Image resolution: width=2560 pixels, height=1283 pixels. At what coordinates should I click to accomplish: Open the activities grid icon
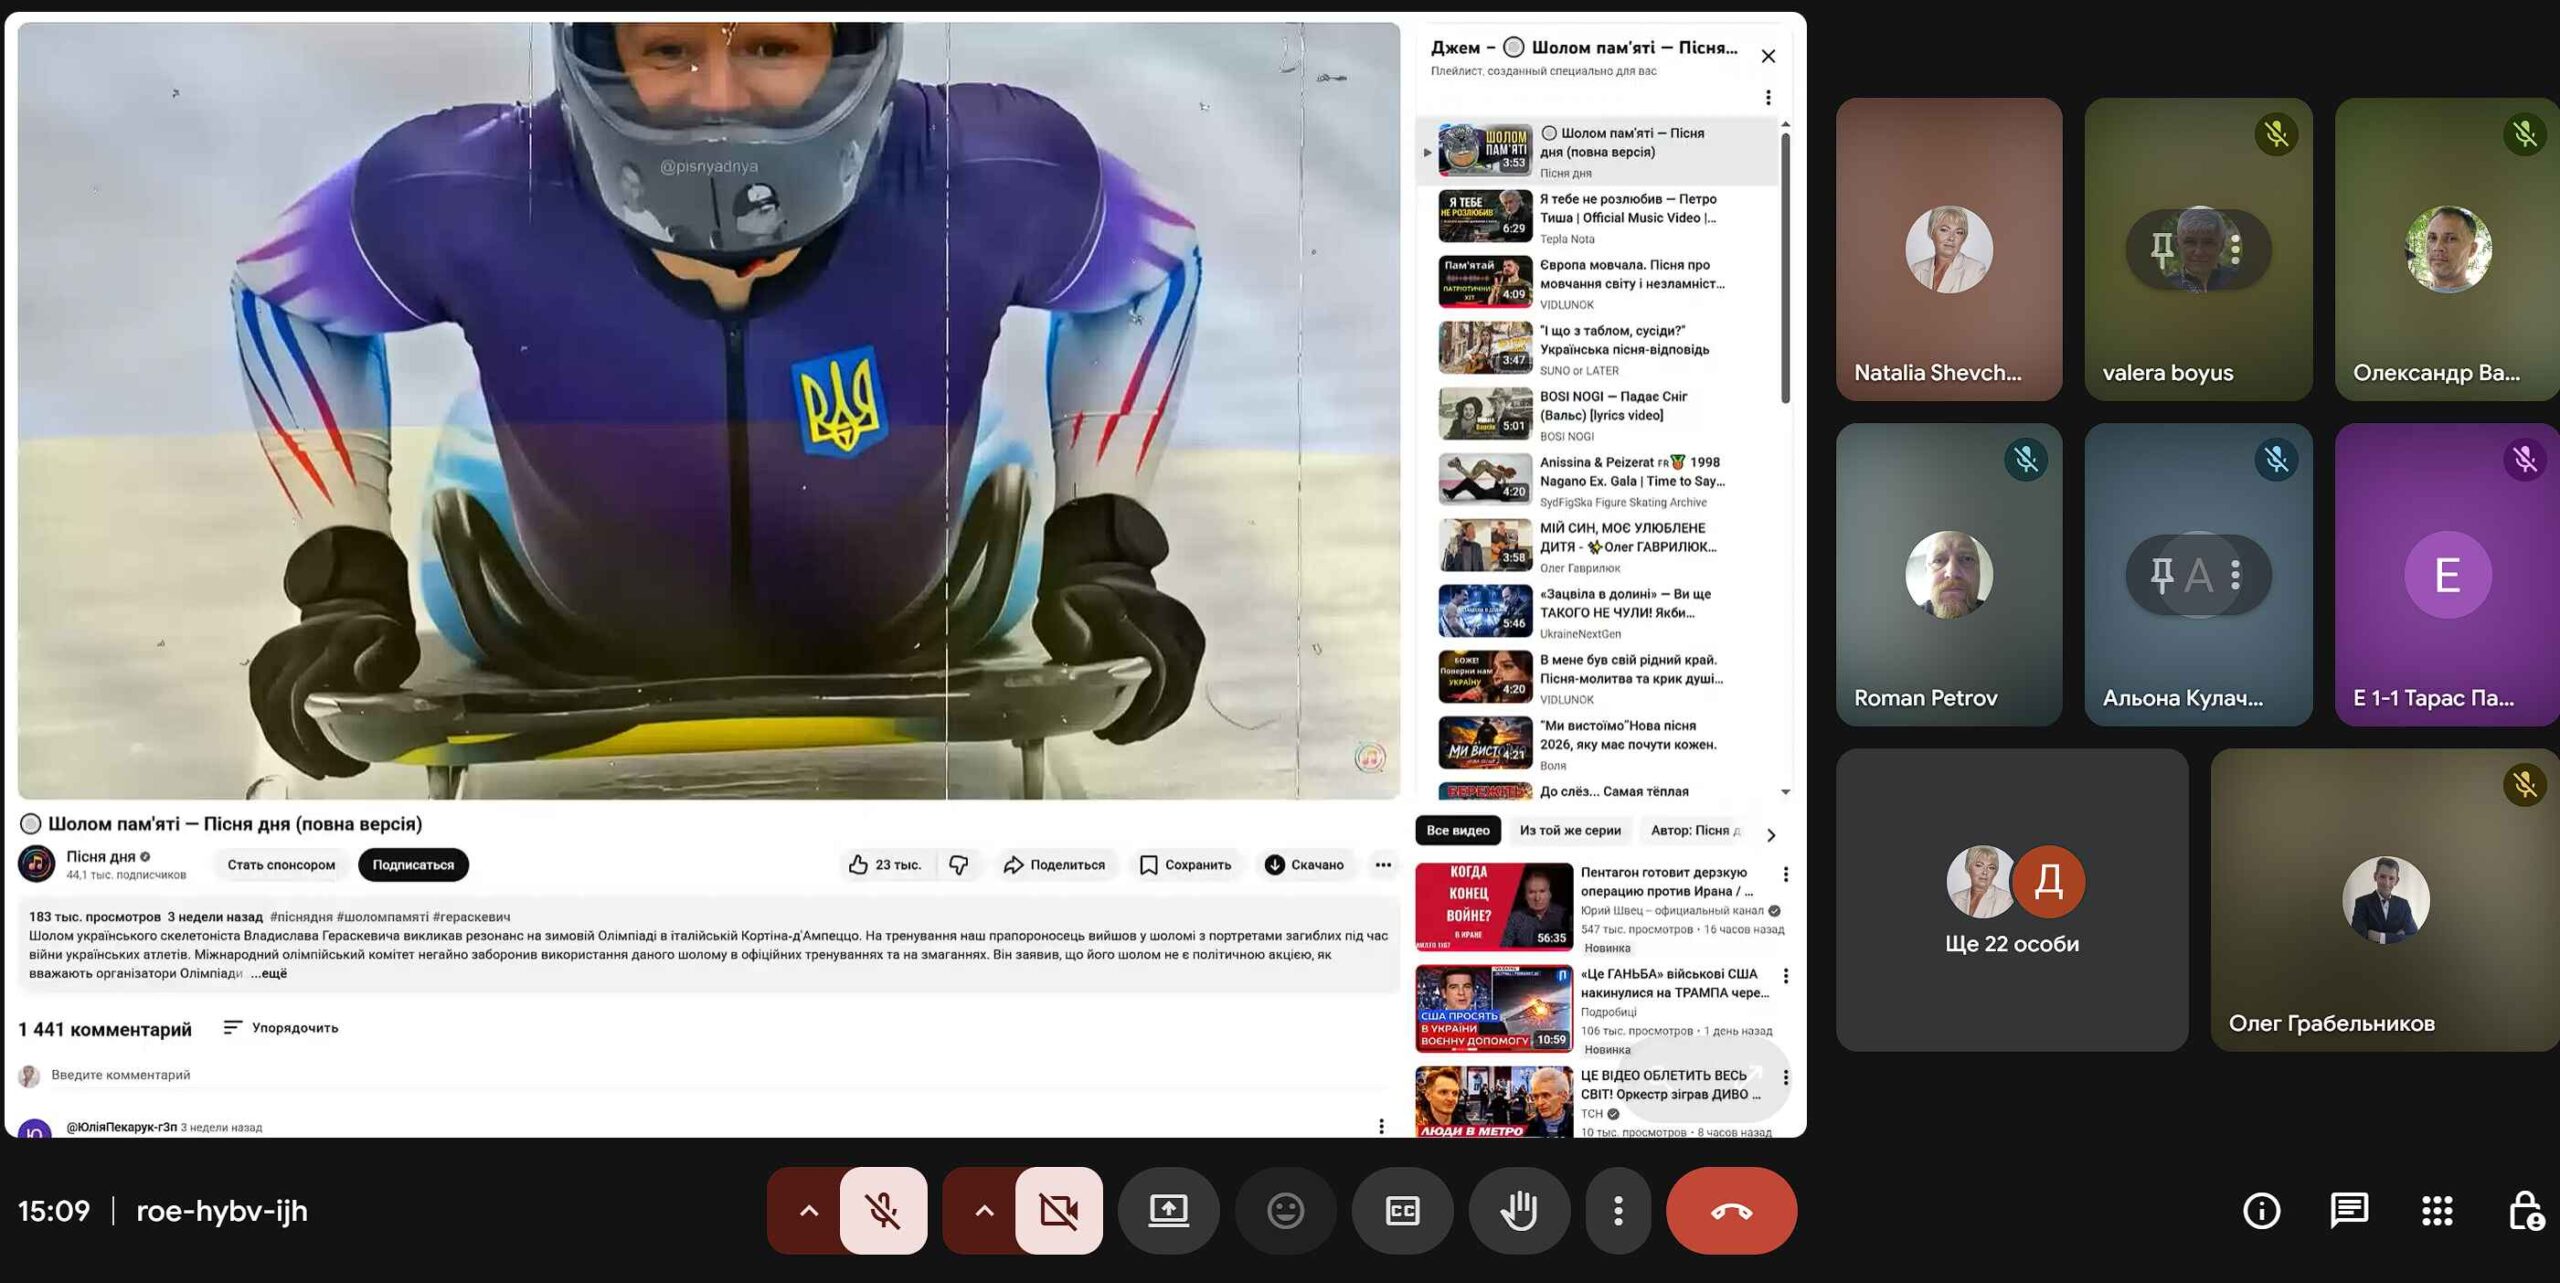[x=2437, y=1211]
